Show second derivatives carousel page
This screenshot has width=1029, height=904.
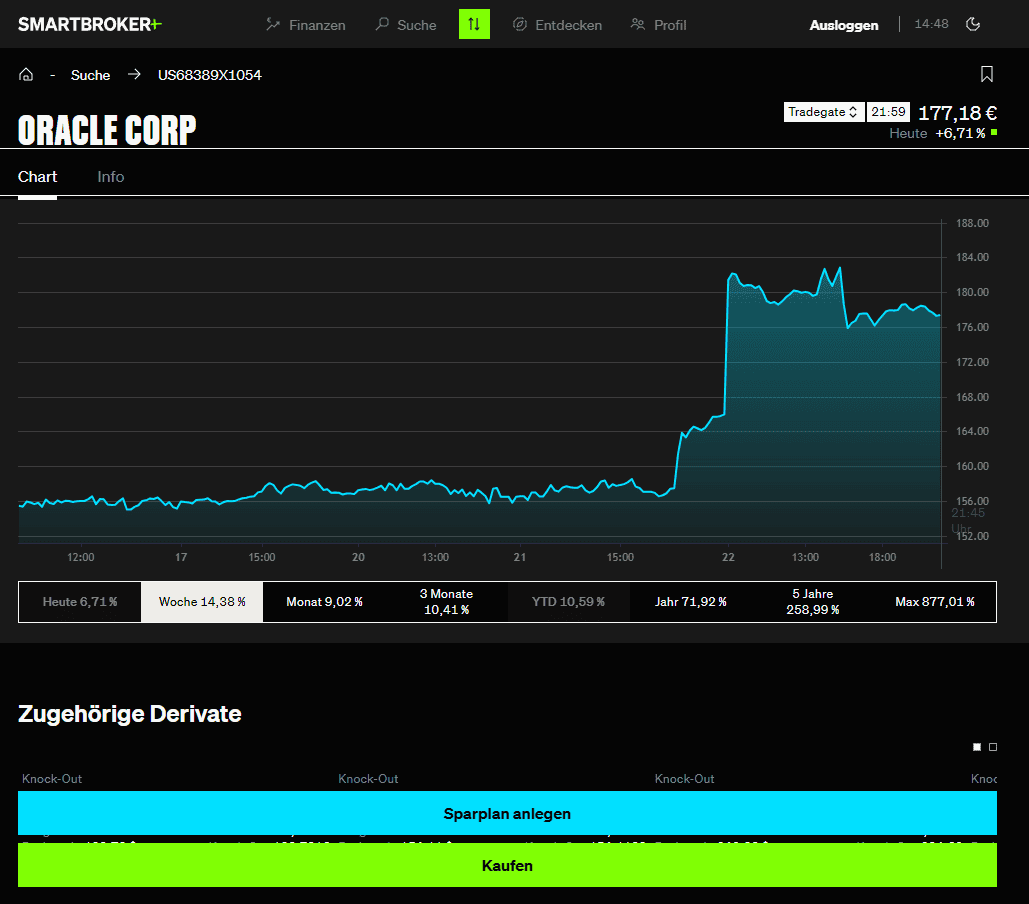pos(993,747)
